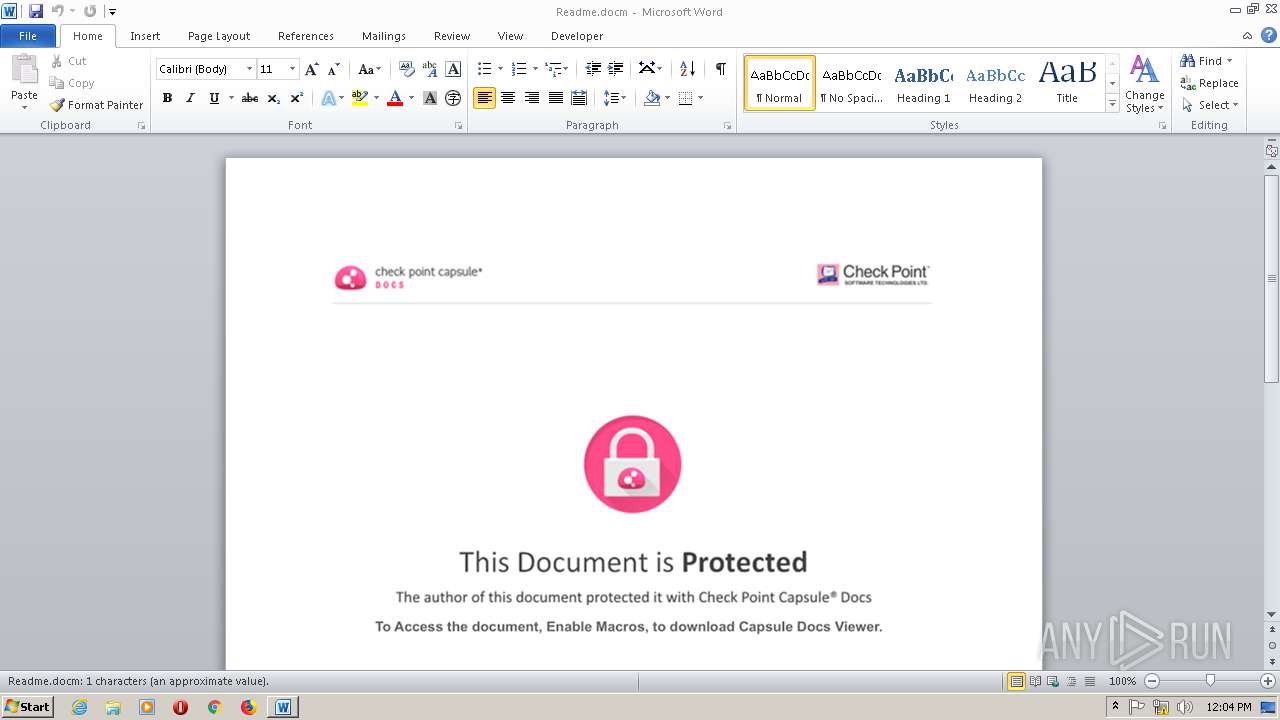Viewport: 1280px width, 720px height.
Task: Apply the Heading 2 style
Action: click(995, 83)
